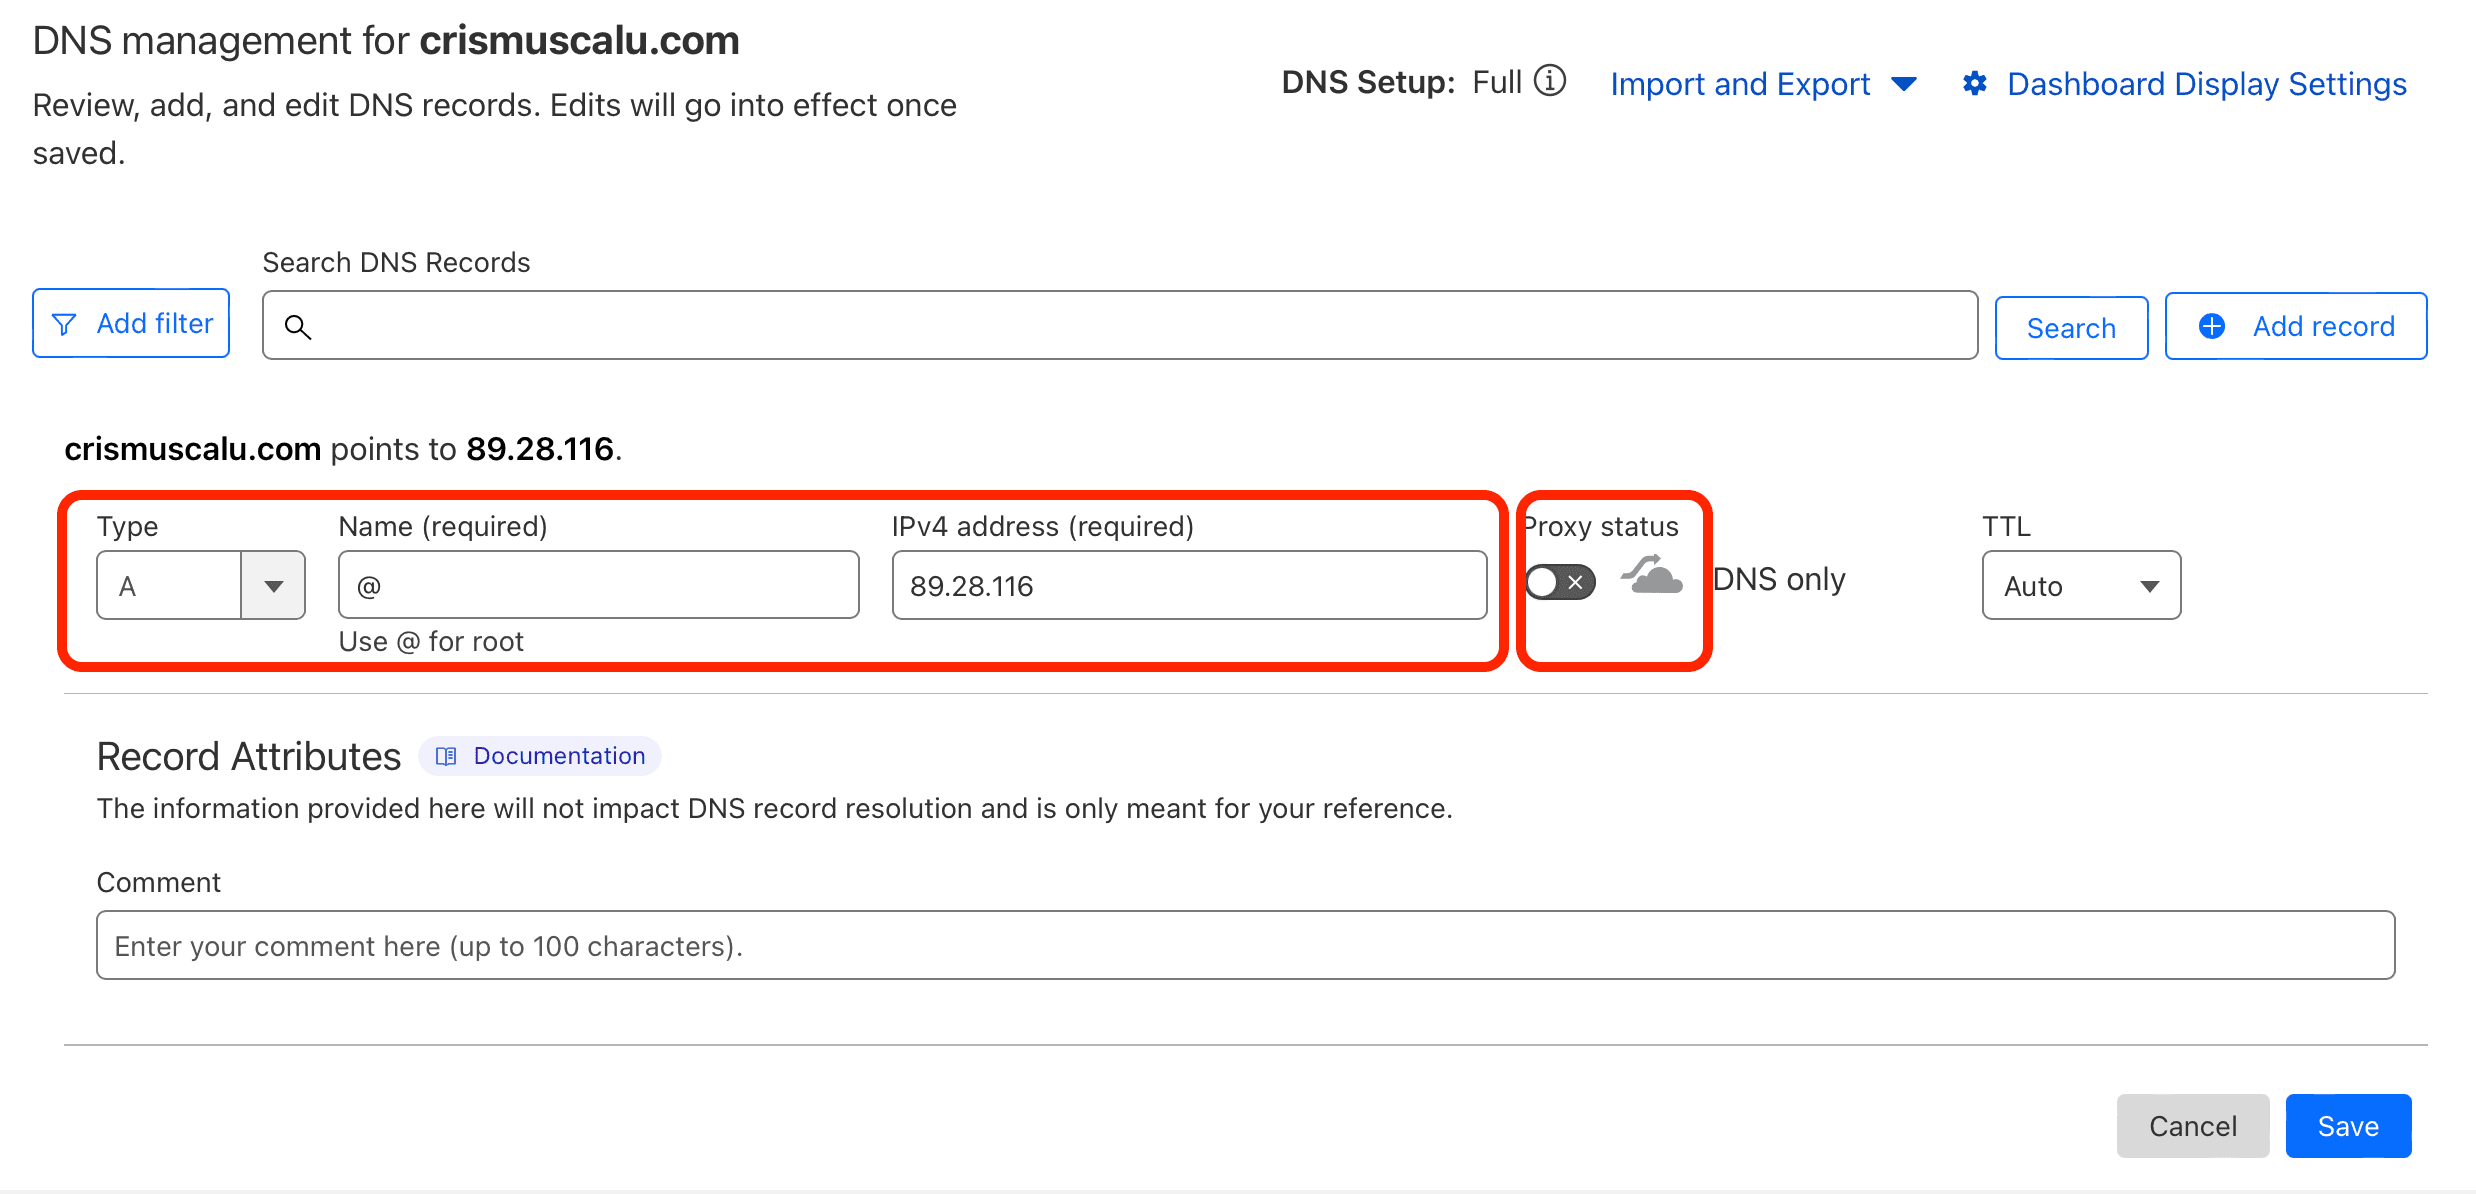Click the IPv4 address input field

[1189, 585]
